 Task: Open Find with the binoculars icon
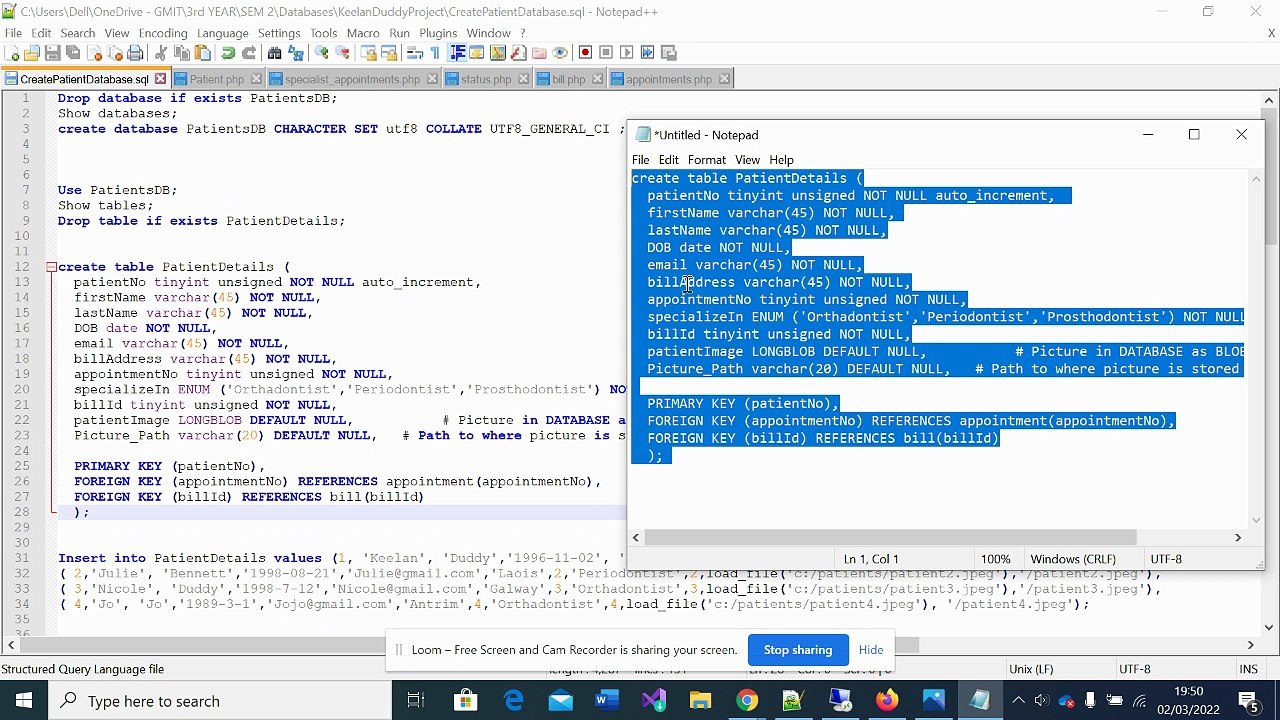(274, 53)
